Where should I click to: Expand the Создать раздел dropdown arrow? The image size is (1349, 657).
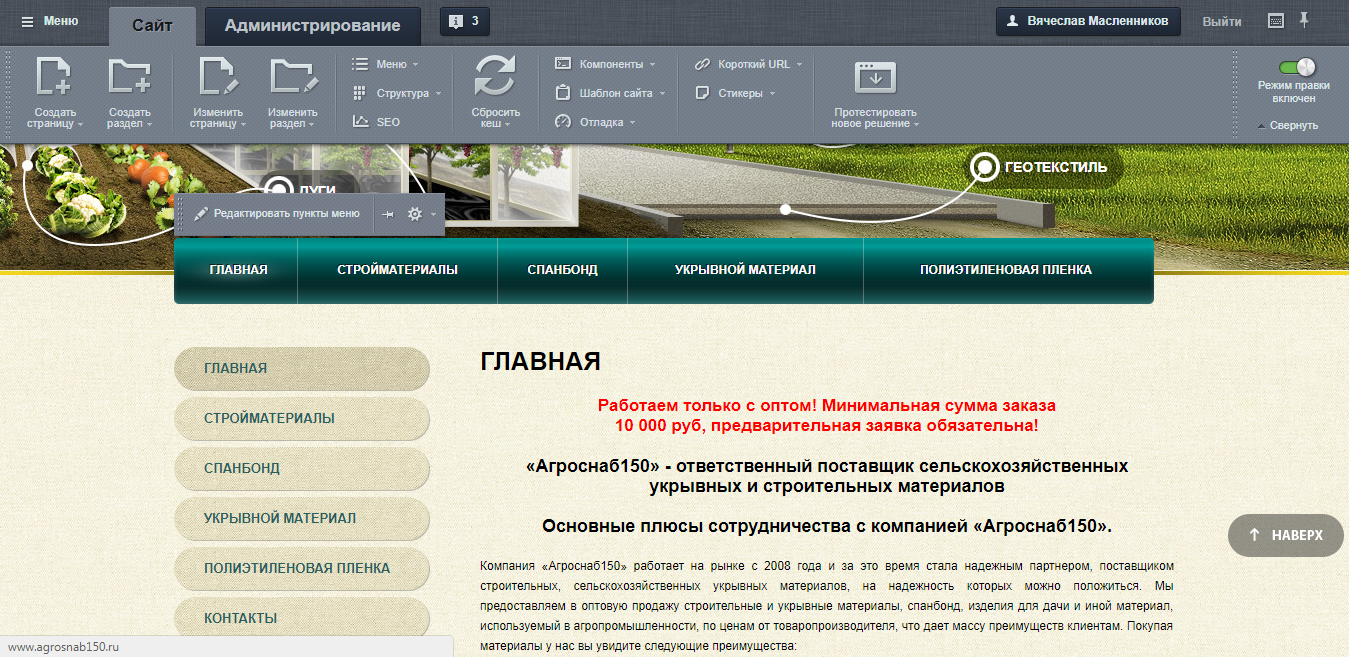pyautogui.click(x=149, y=125)
